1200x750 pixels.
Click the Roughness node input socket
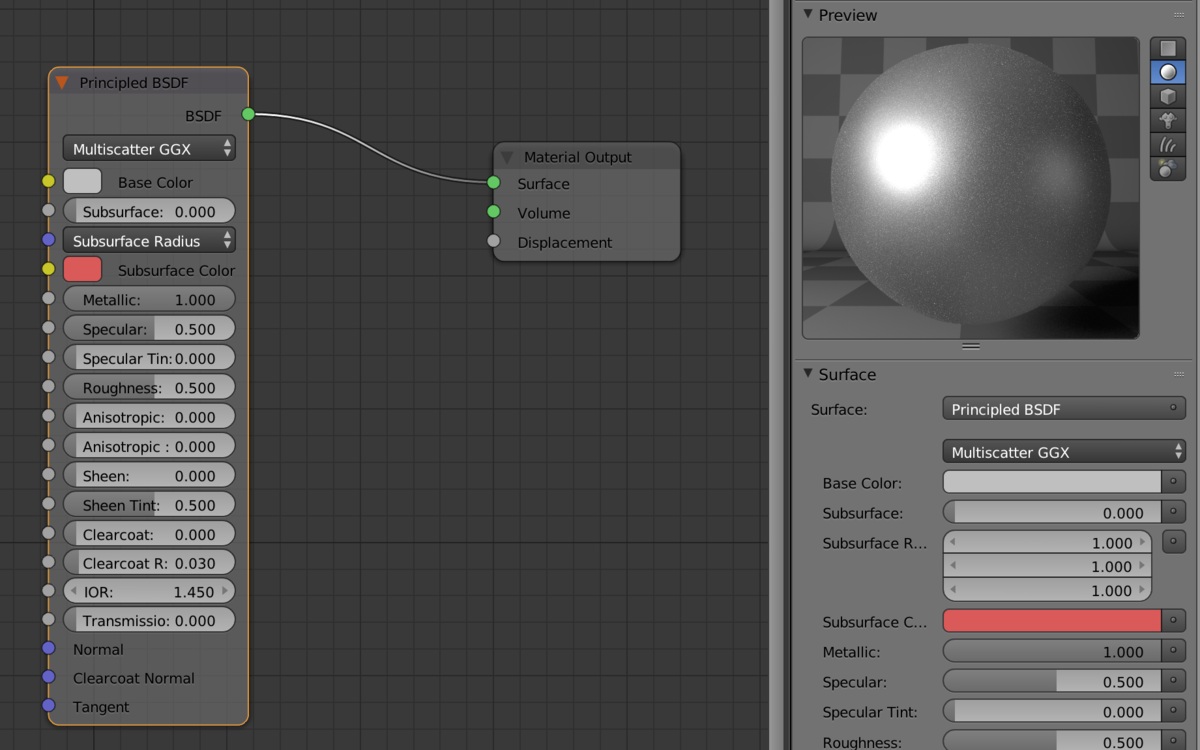48,386
